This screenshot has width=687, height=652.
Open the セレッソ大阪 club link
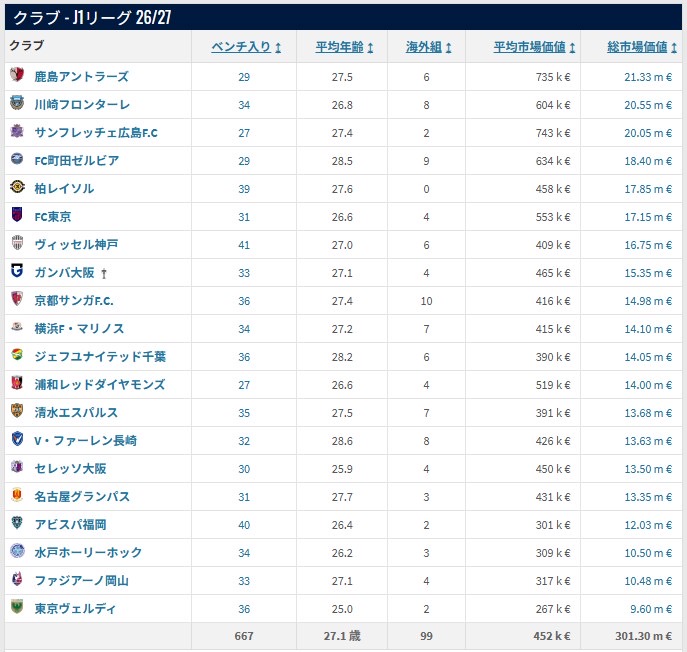[70, 469]
